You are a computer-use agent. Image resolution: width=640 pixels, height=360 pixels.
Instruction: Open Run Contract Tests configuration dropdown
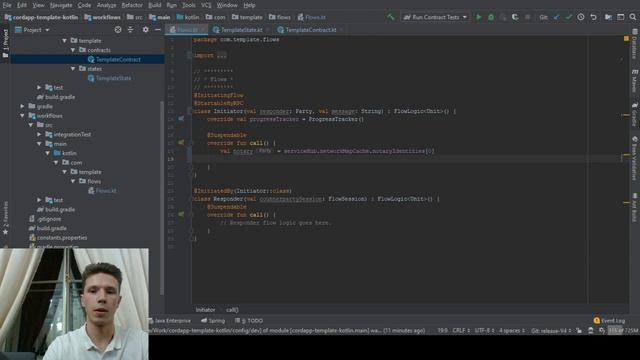click(x=435, y=17)
